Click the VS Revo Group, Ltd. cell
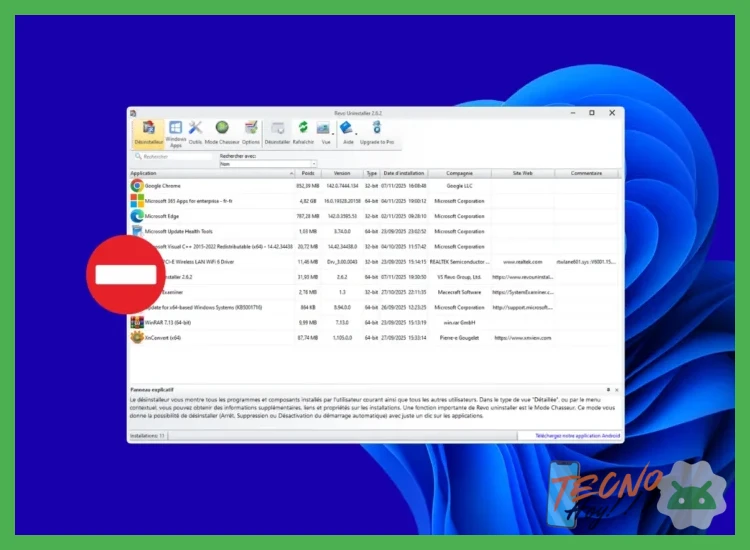750x550 pixels. 459,277
